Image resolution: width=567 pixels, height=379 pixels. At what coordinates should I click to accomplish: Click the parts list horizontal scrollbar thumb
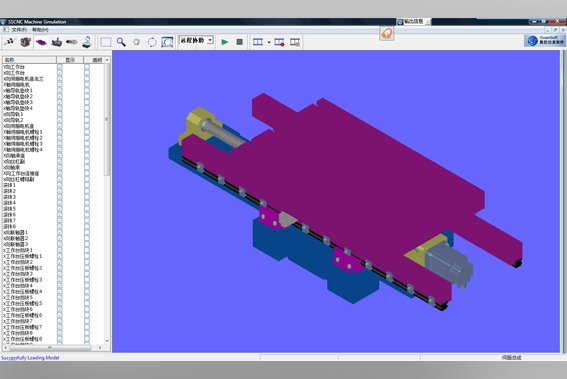click(x=49, y=348)
